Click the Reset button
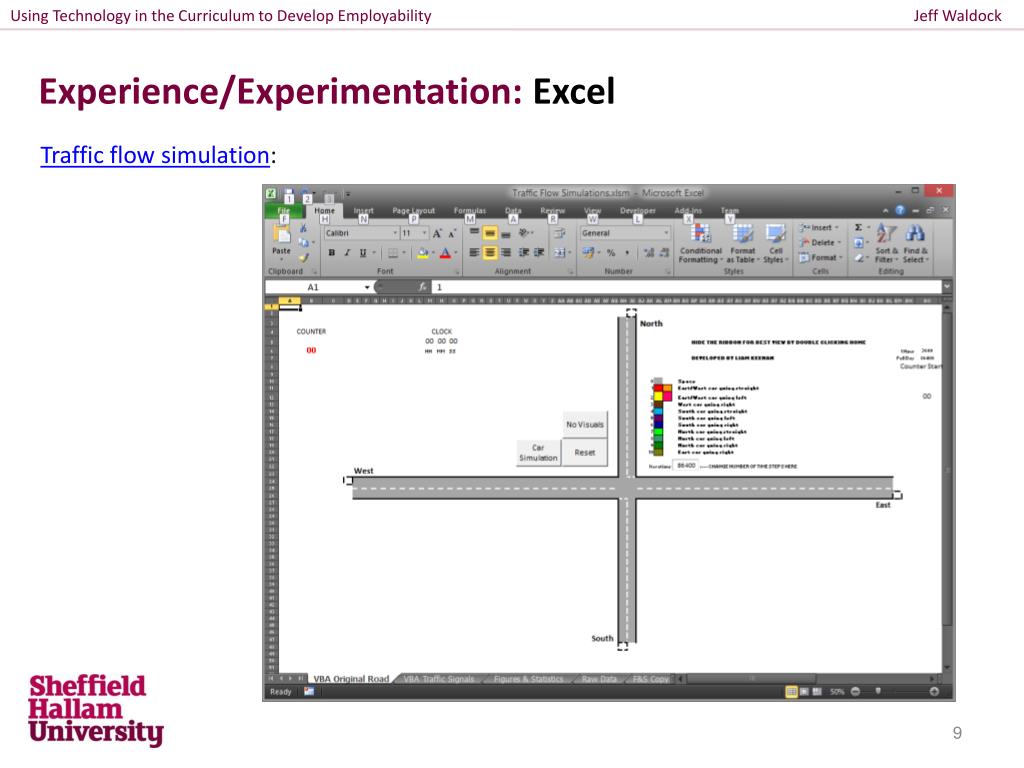1024x768 pixels. pyautogui.click(x=585, y=453)
